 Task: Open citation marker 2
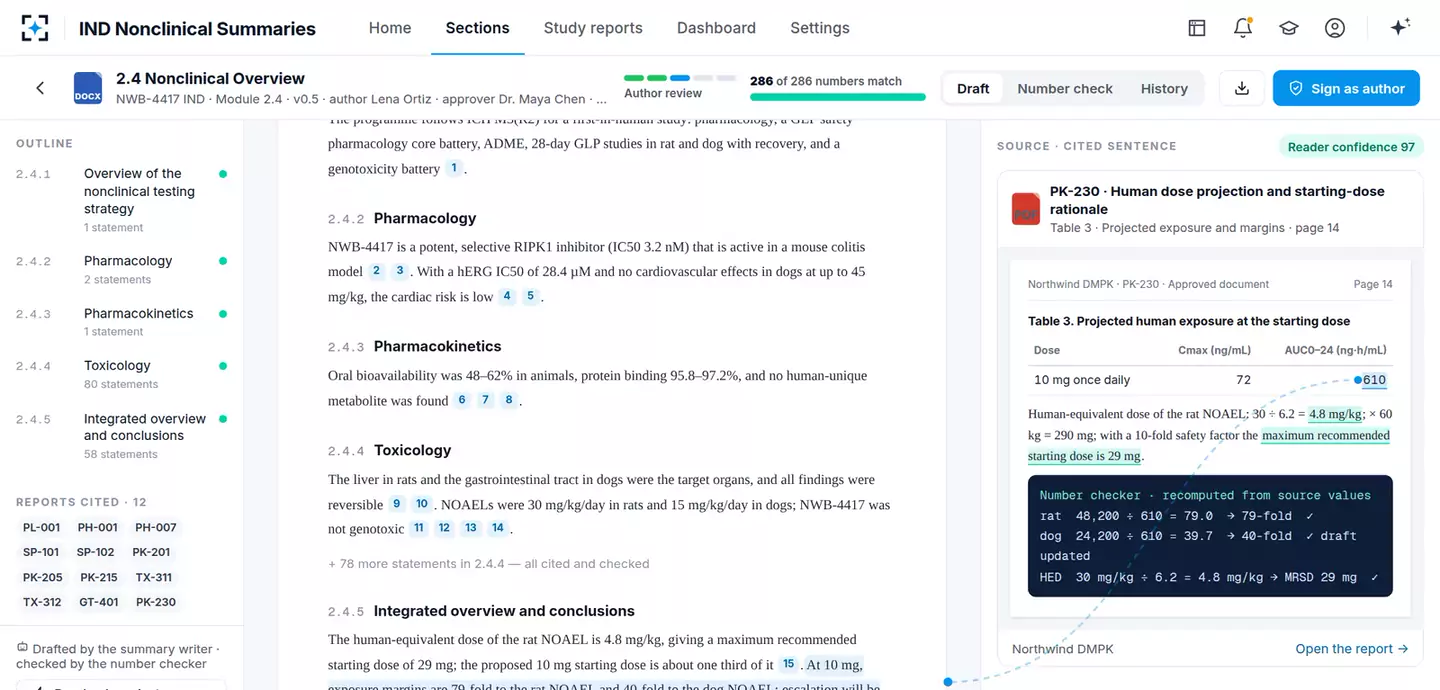coord(377,271)
